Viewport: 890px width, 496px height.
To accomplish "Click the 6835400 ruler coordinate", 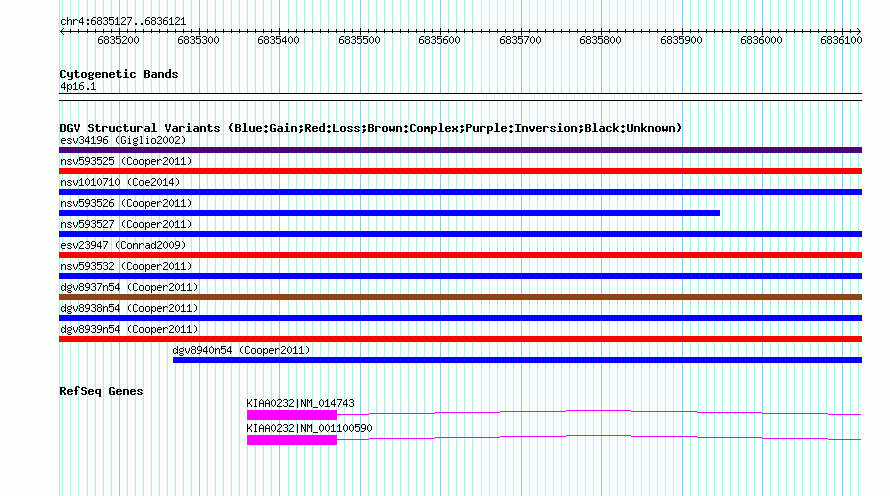I will pyautogui.click(x=278, y=40).
